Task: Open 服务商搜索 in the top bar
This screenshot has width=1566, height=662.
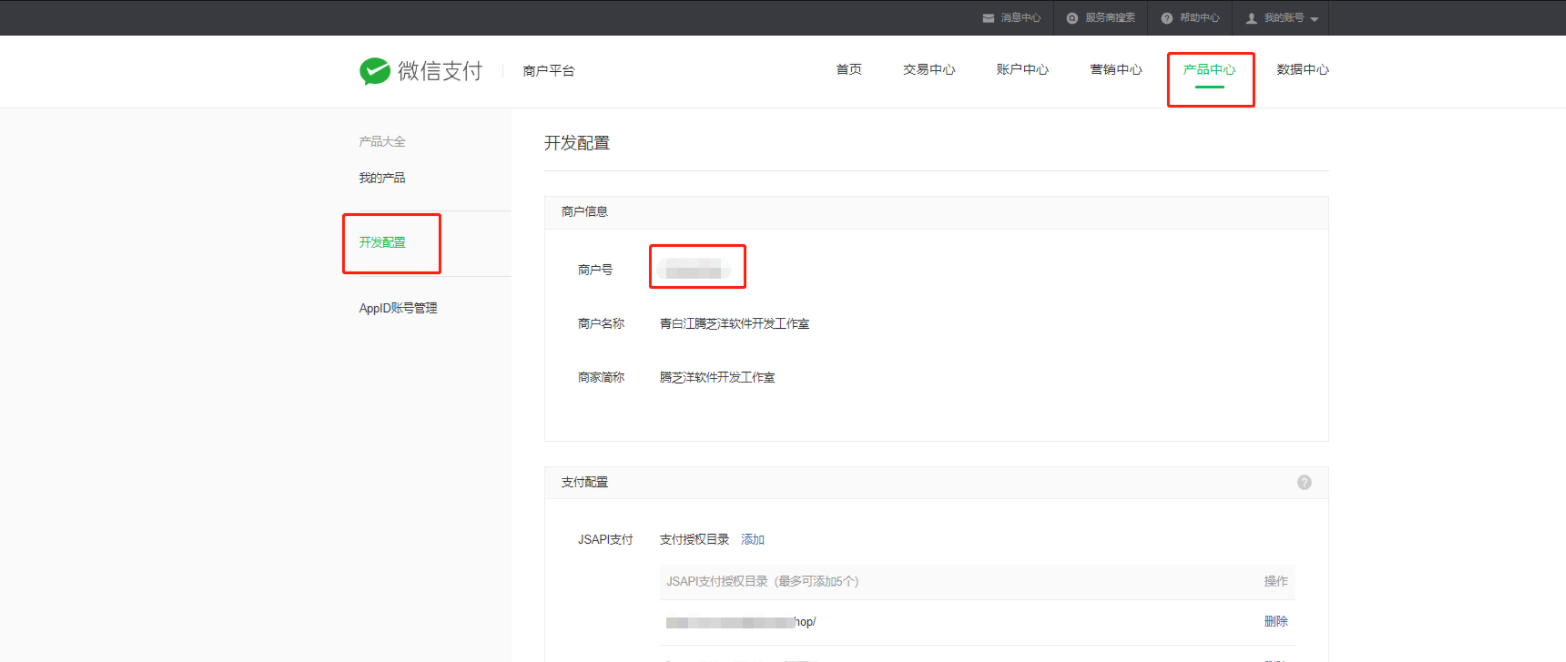Action: point(1110,18)
